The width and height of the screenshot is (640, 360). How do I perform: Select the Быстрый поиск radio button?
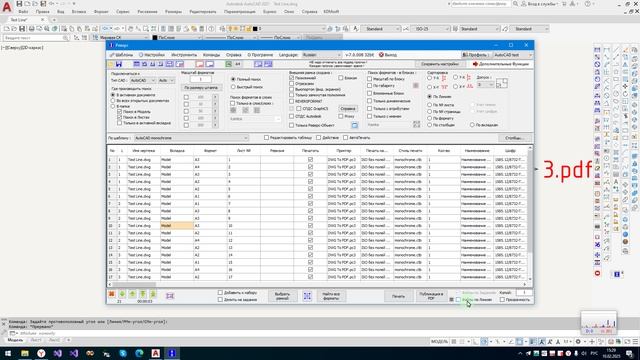coord(233,87)
